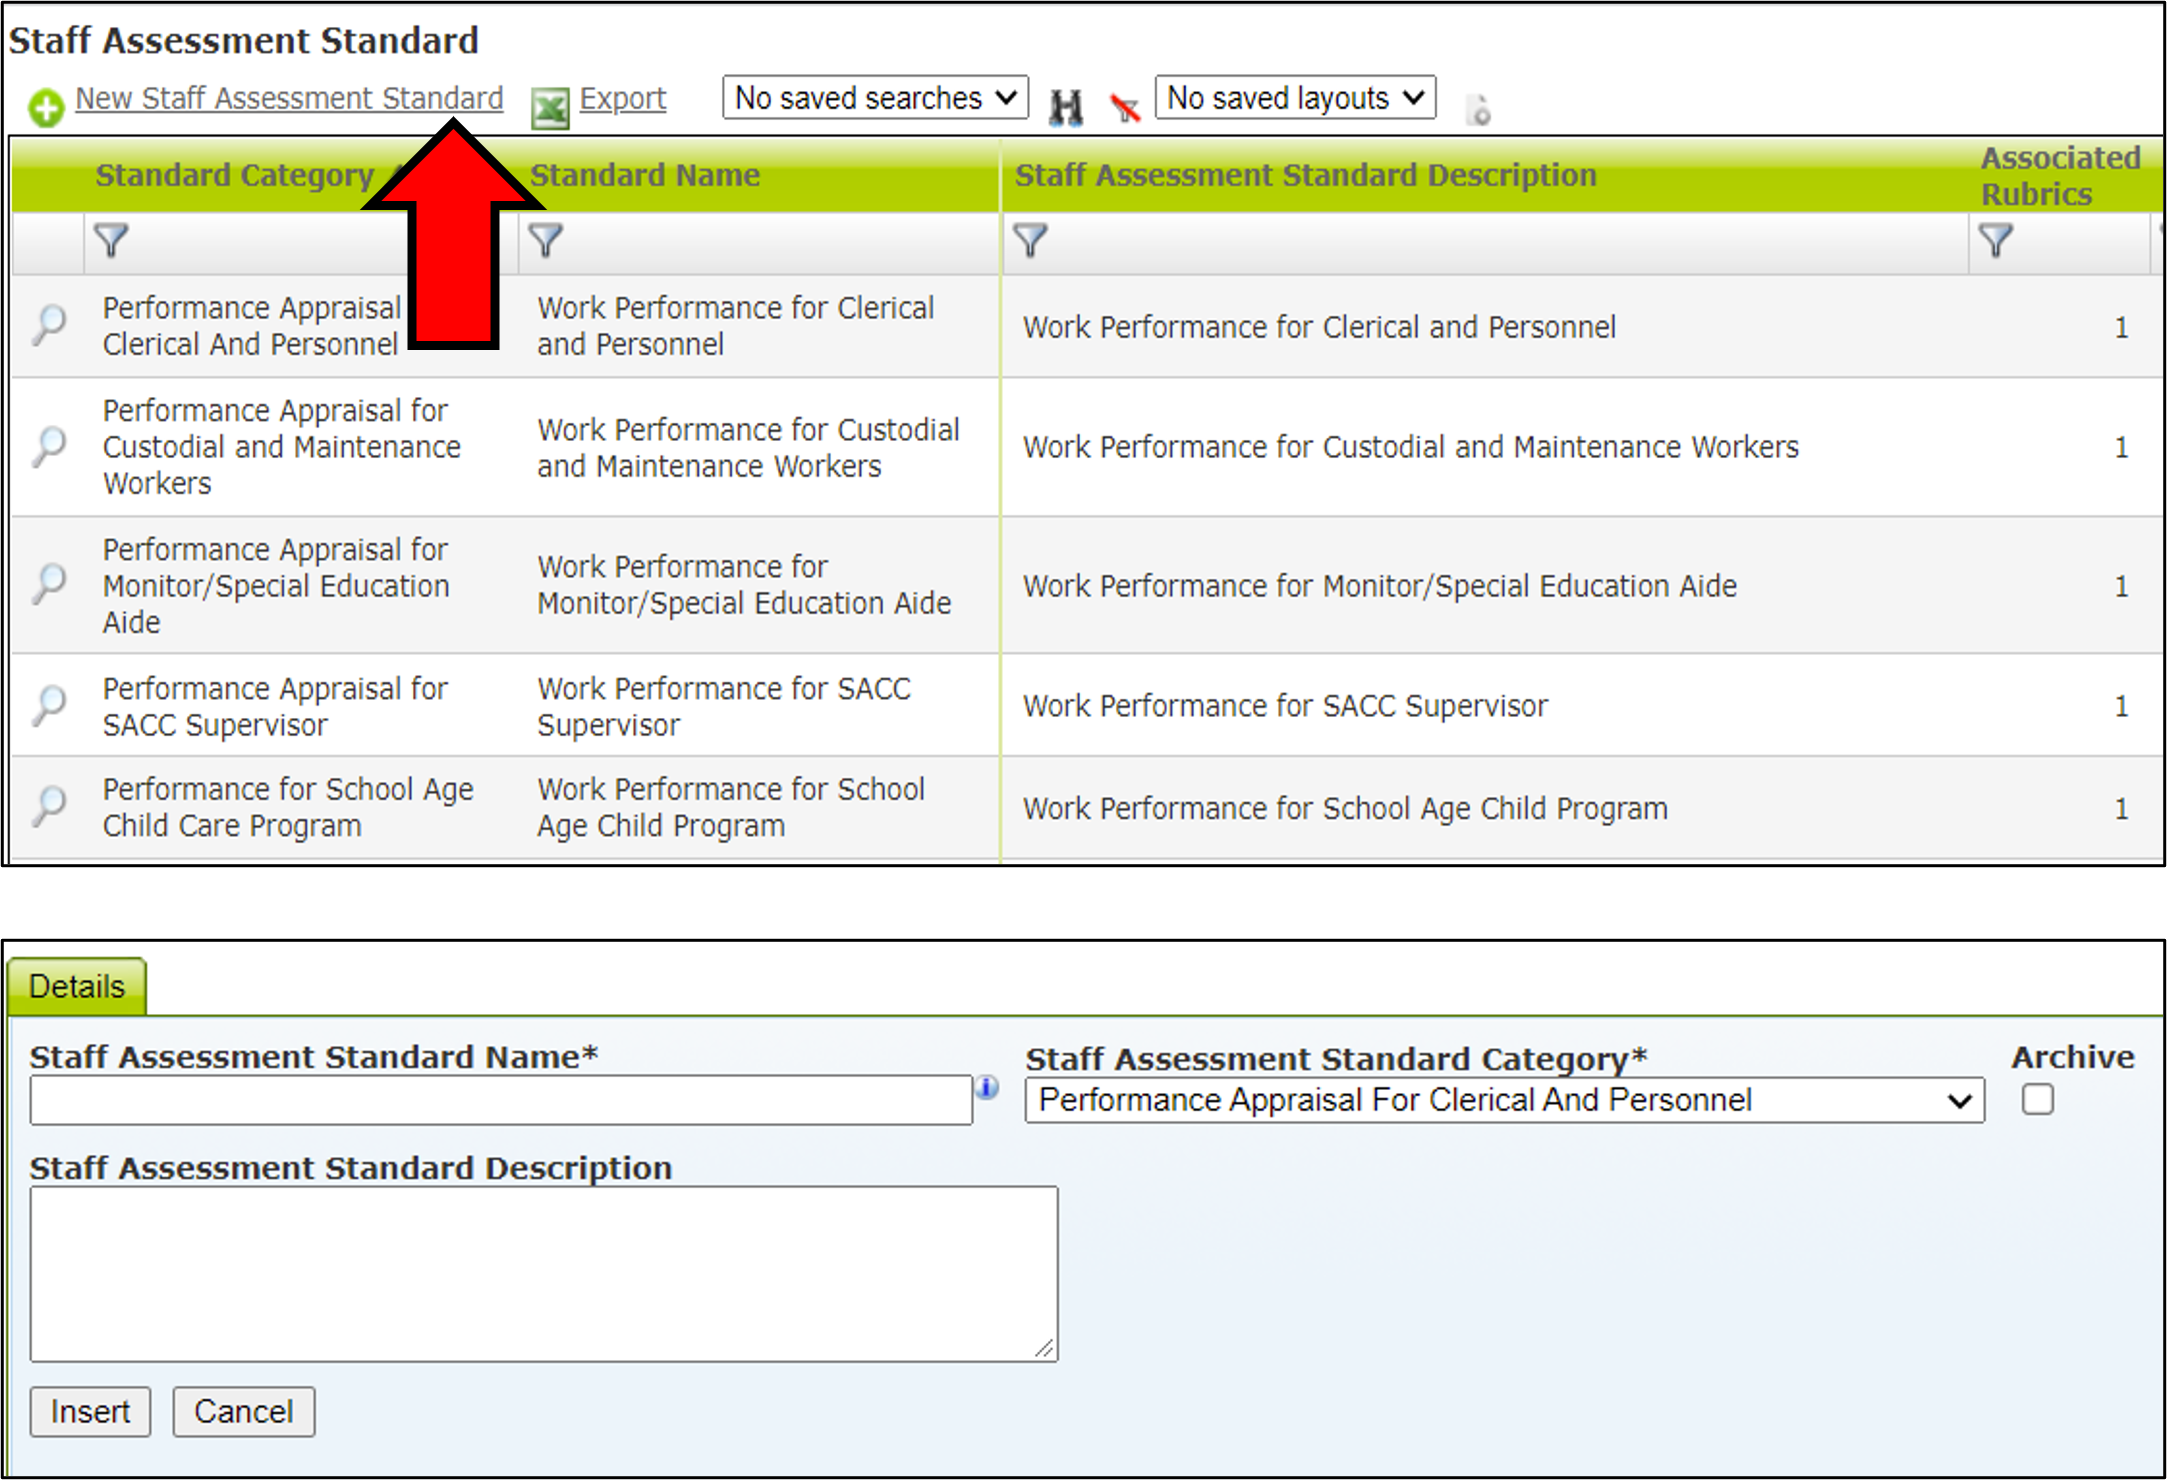Image resolution: width=2167 pixels, height=1480 pixels.
Task: Click magnifier icon for SACC Supervisor row
Action: tap(48, 706)
